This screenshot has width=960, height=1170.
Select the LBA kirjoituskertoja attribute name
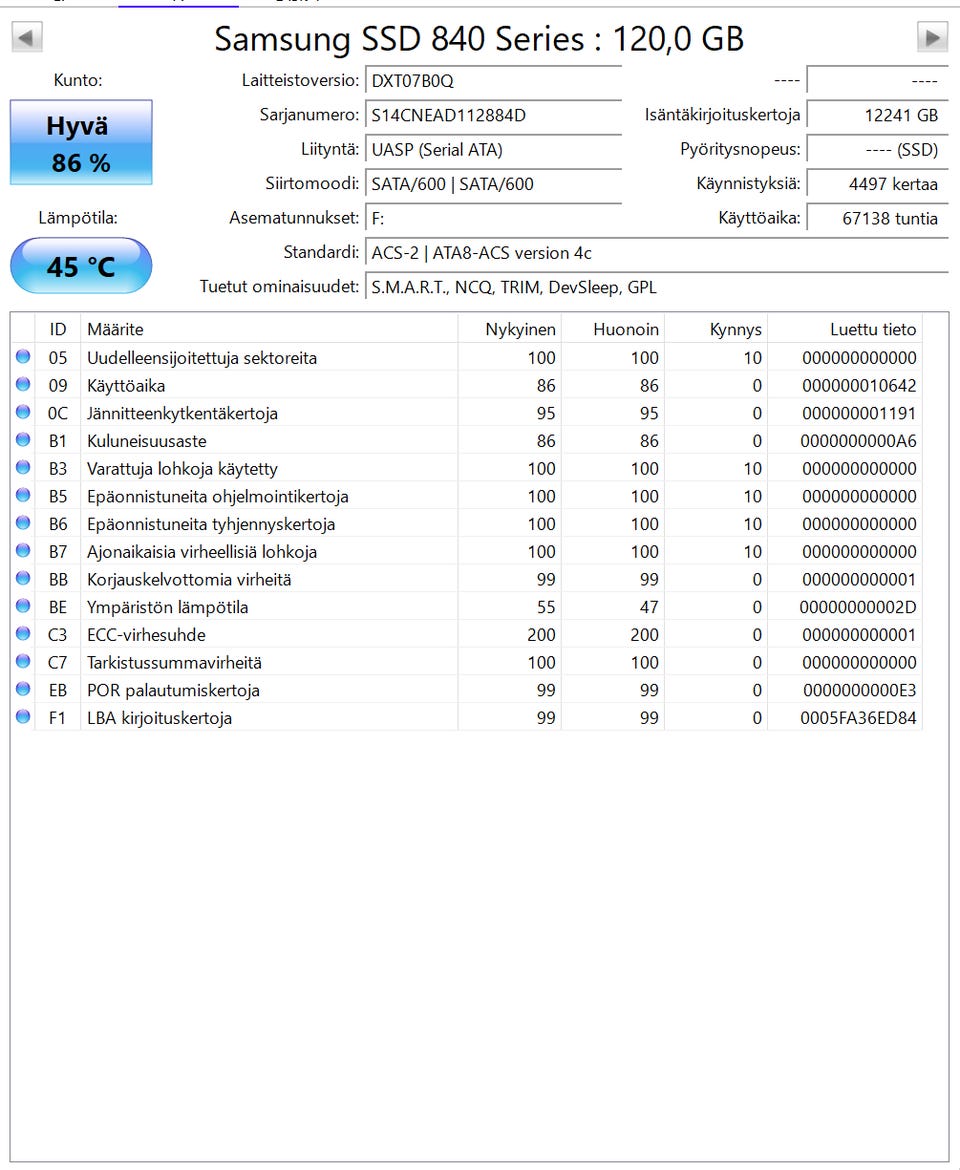[160, 718]
